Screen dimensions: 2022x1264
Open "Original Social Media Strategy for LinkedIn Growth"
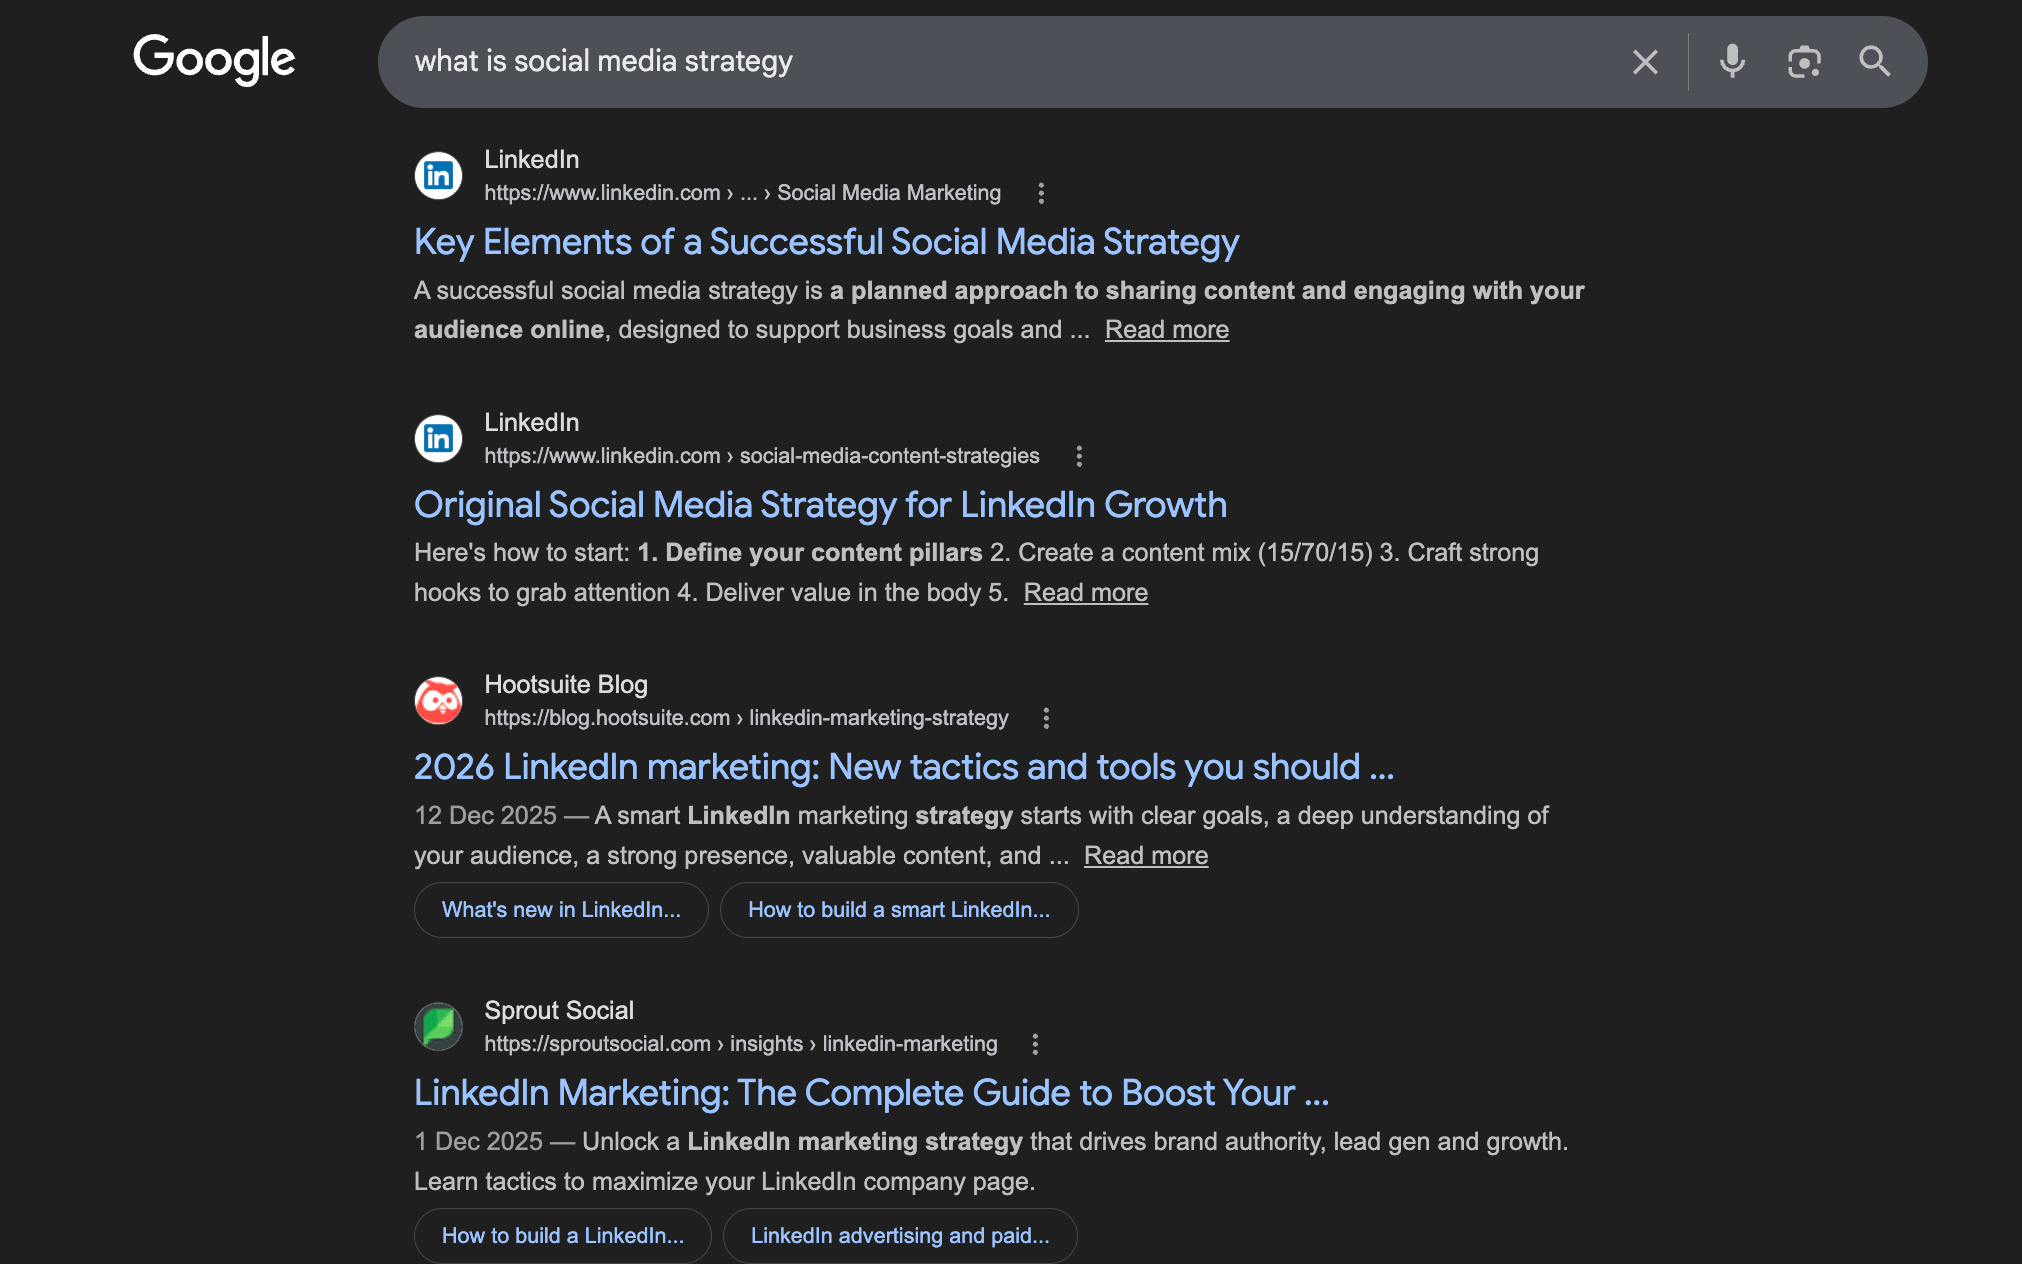pyautogui.click(x=820, y=505)
